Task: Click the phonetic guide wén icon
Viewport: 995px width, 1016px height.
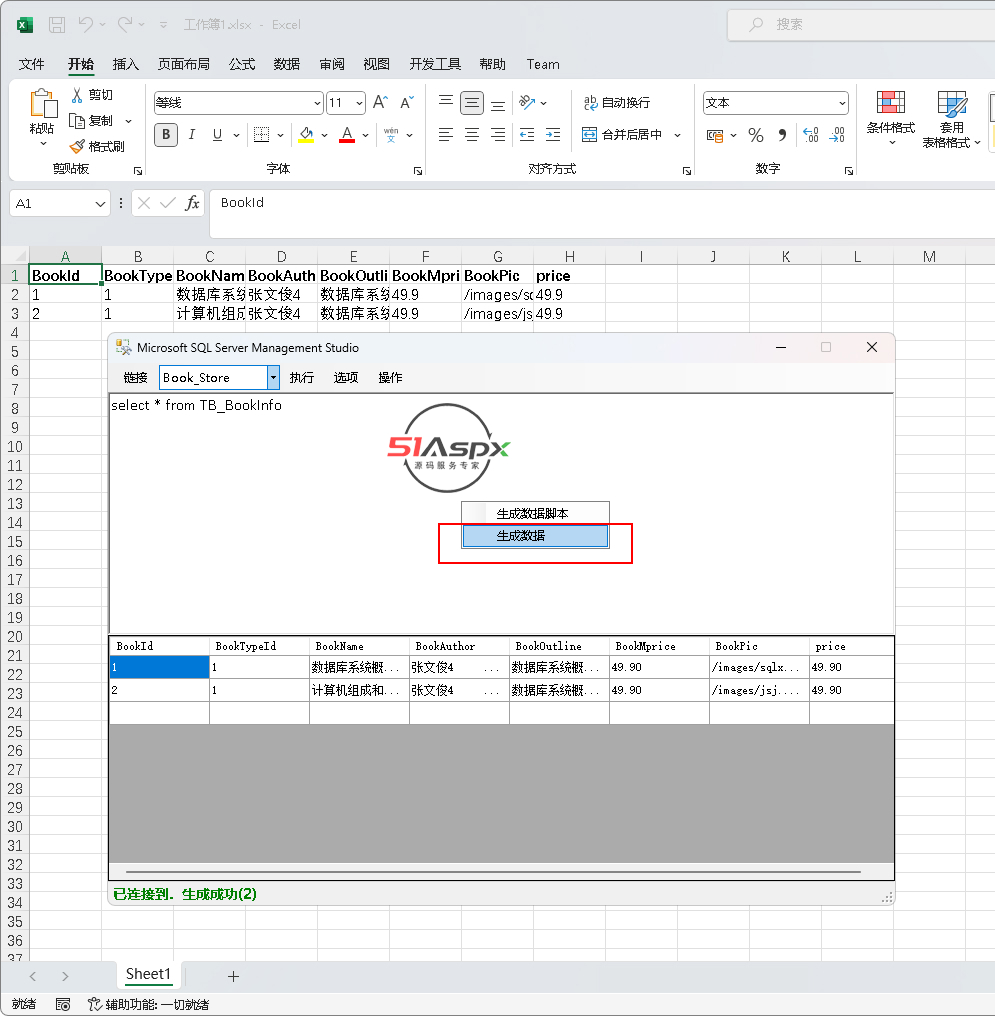Action: [391, 135]
